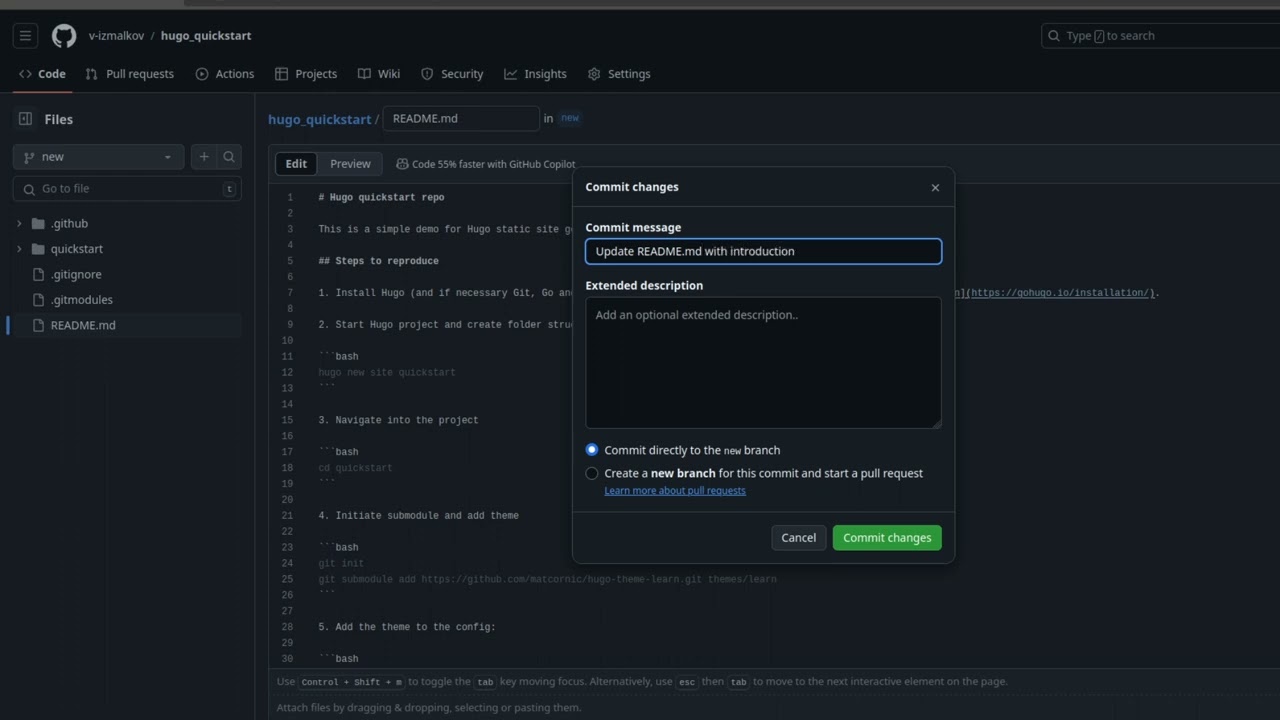The height and width of the screenshot is (720, 1280).
Task: Search files using magnifier icon button
Action: [x=229, y=157]
